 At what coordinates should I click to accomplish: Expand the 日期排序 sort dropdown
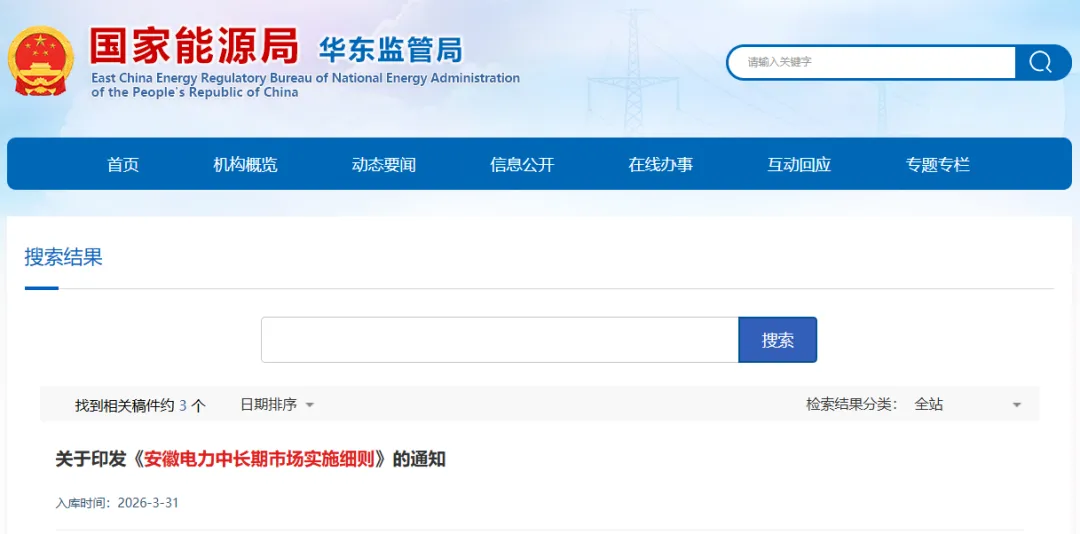(x=277, y=404)
